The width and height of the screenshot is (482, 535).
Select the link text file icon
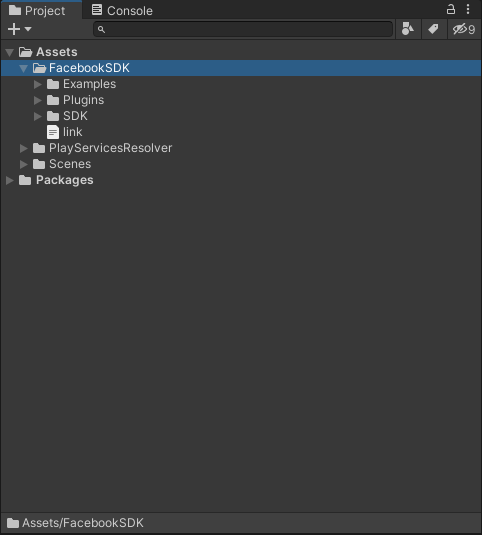click(x=53, y=132)
